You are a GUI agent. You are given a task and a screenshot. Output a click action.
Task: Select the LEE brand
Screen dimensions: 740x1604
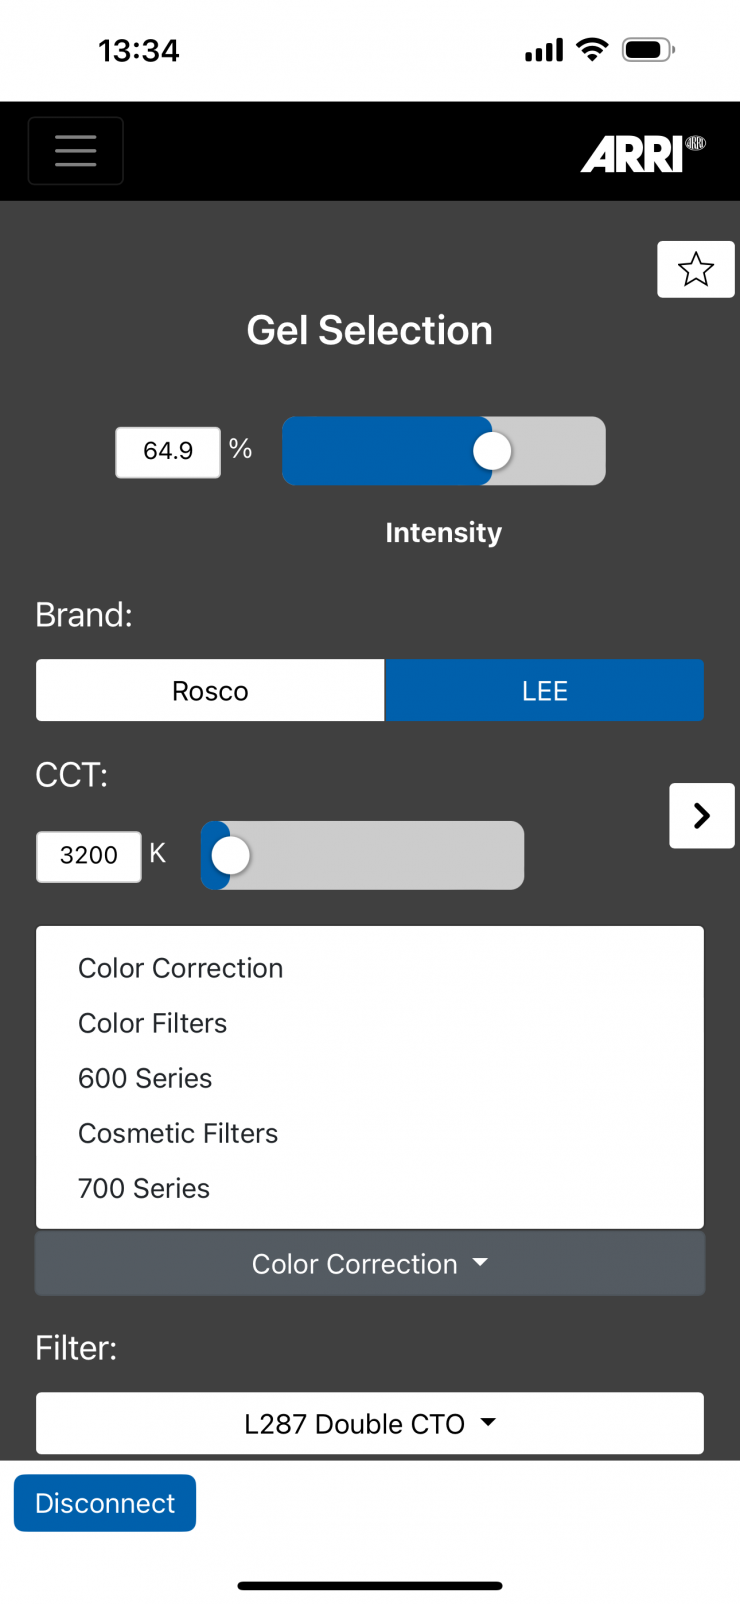pos(544,691)
